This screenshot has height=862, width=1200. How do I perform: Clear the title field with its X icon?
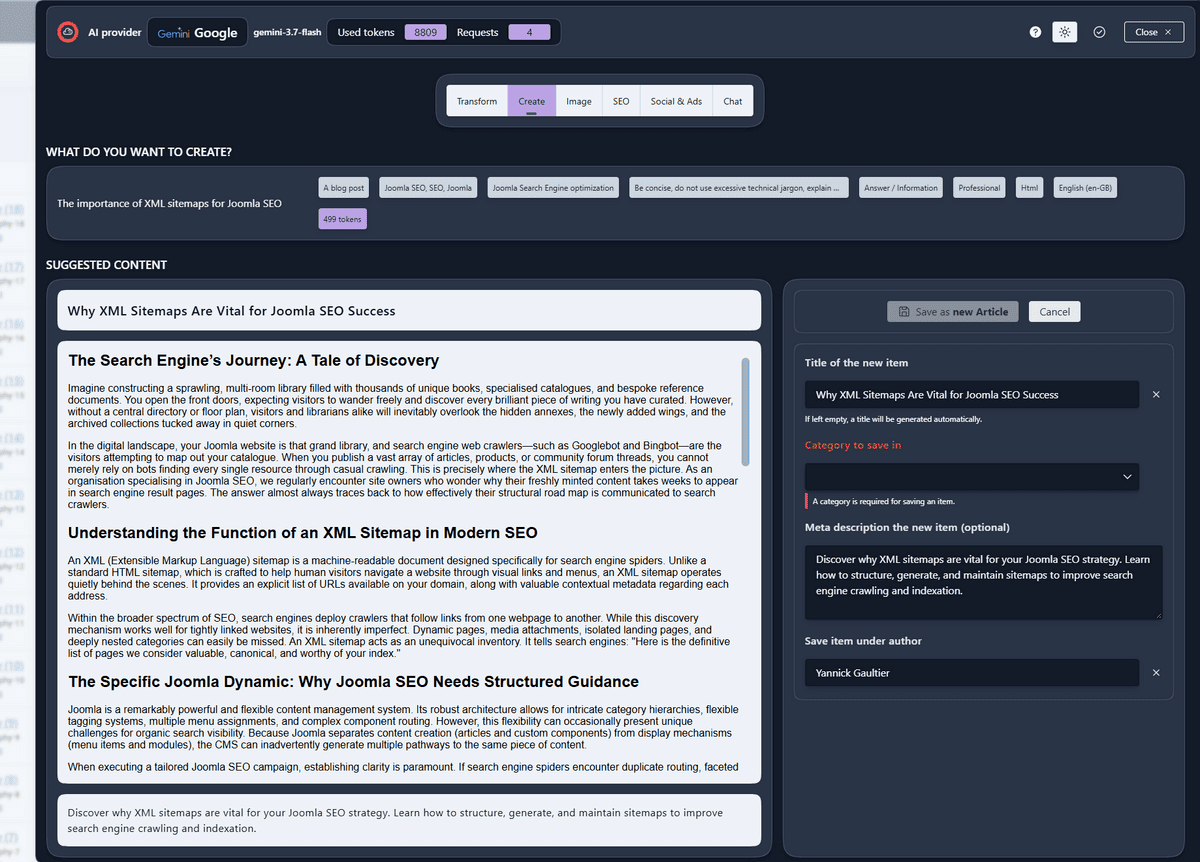coord(1156,394)
